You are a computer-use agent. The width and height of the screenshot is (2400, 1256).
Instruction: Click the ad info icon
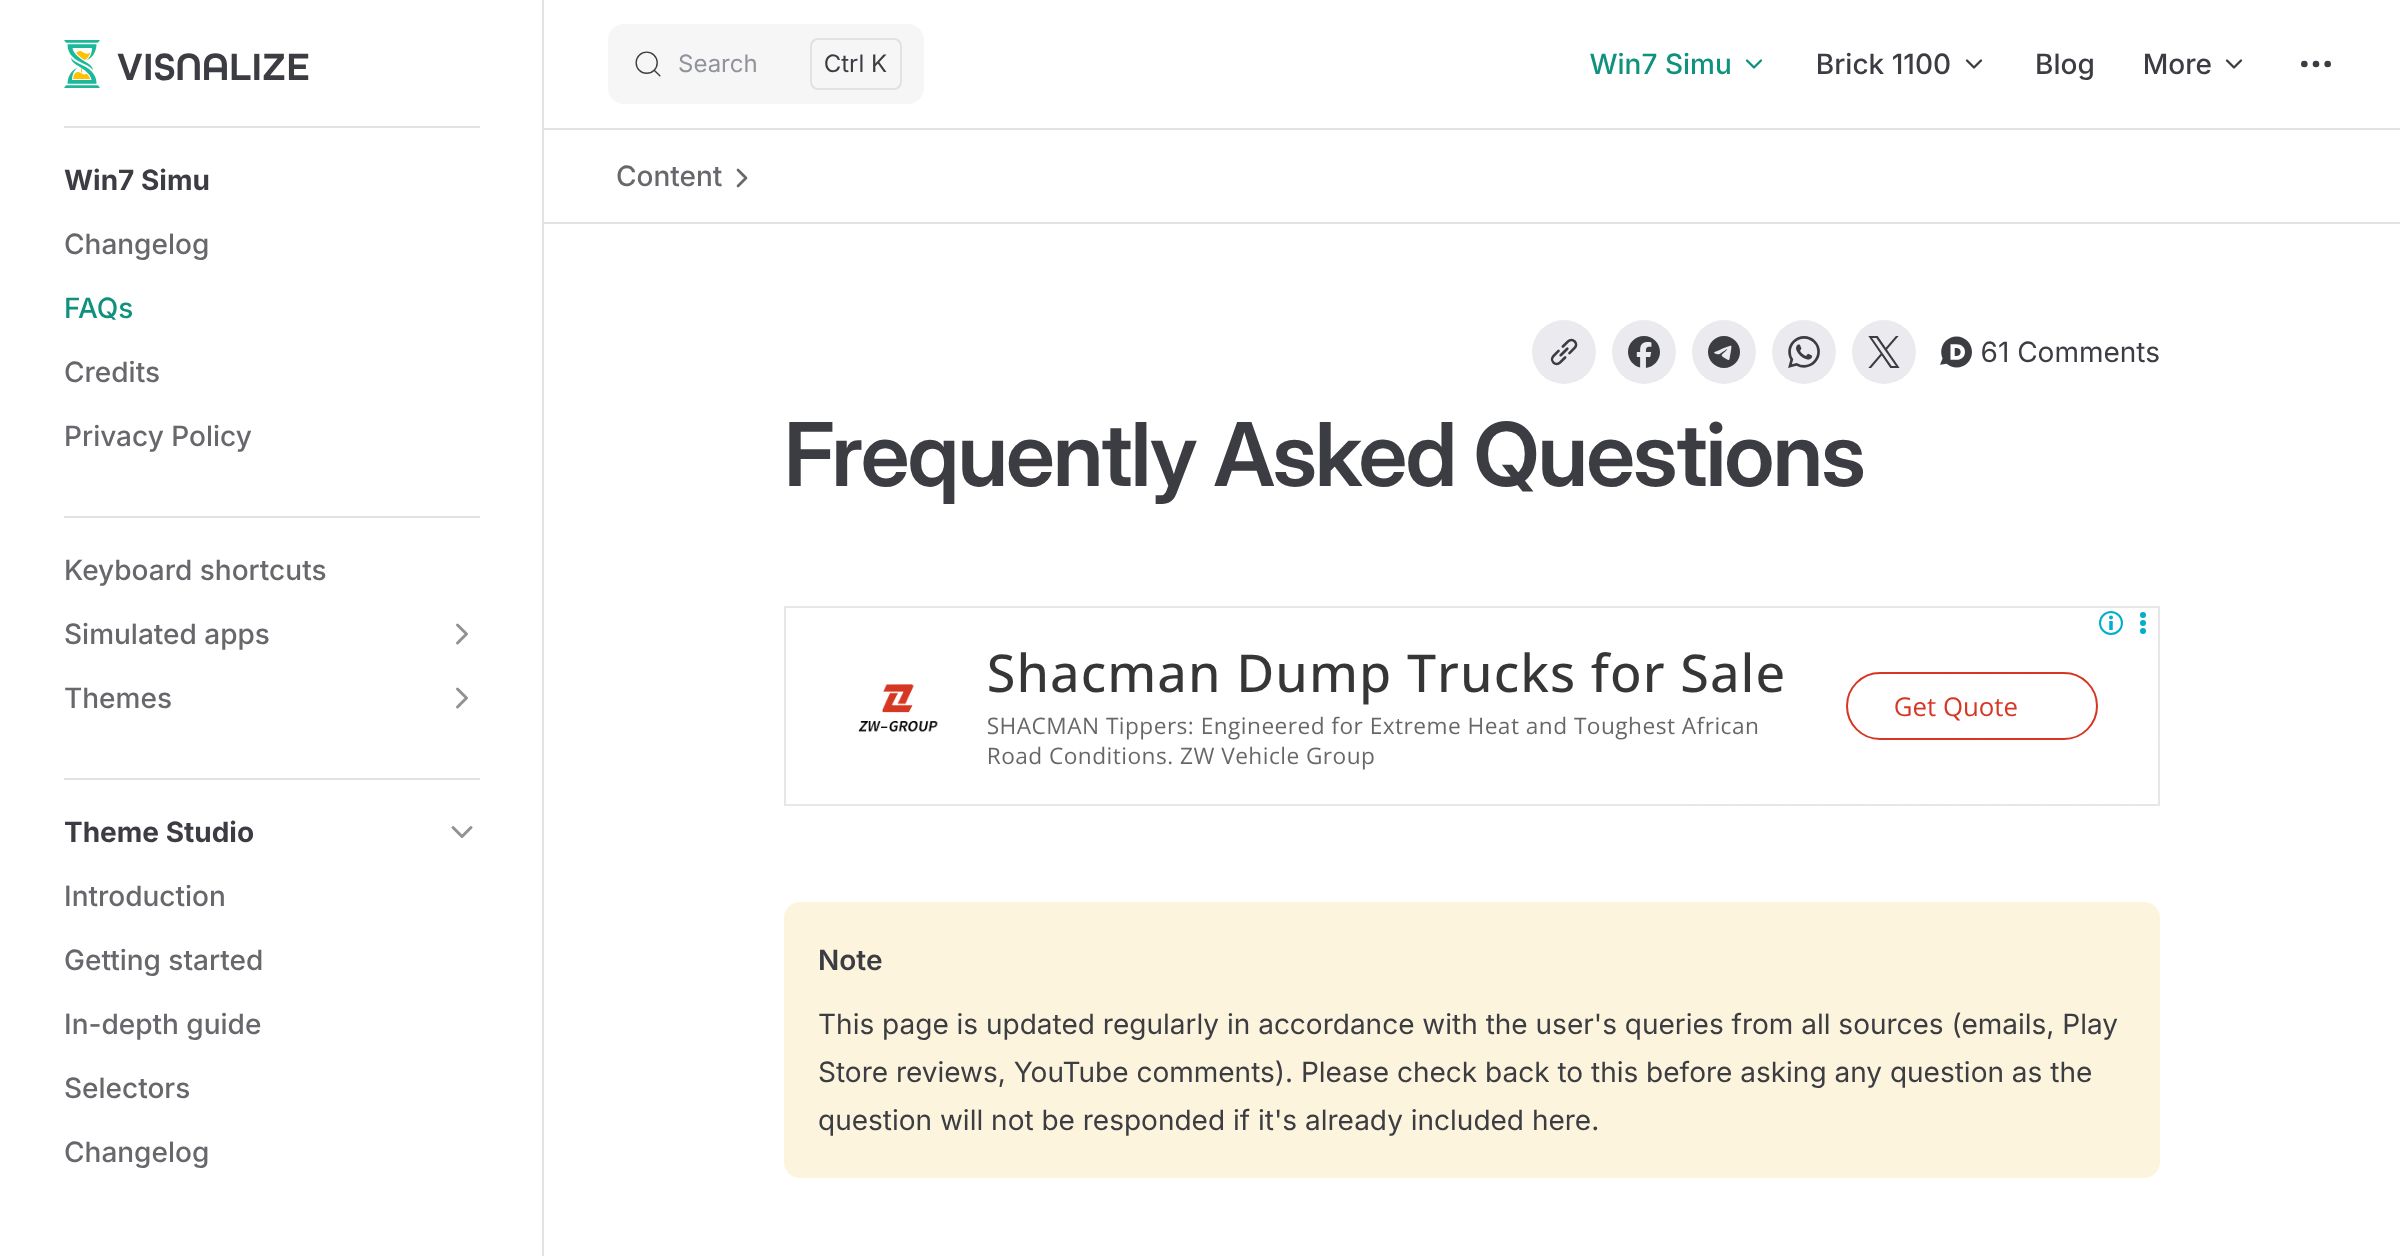pos(2110,623)
